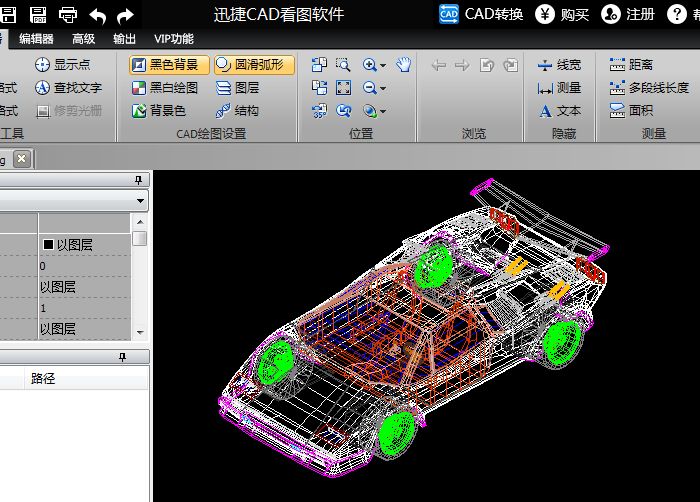
Task: Open the VIP功能 ribbon tab
Action: pyautogui.click(x=174, y=39)
